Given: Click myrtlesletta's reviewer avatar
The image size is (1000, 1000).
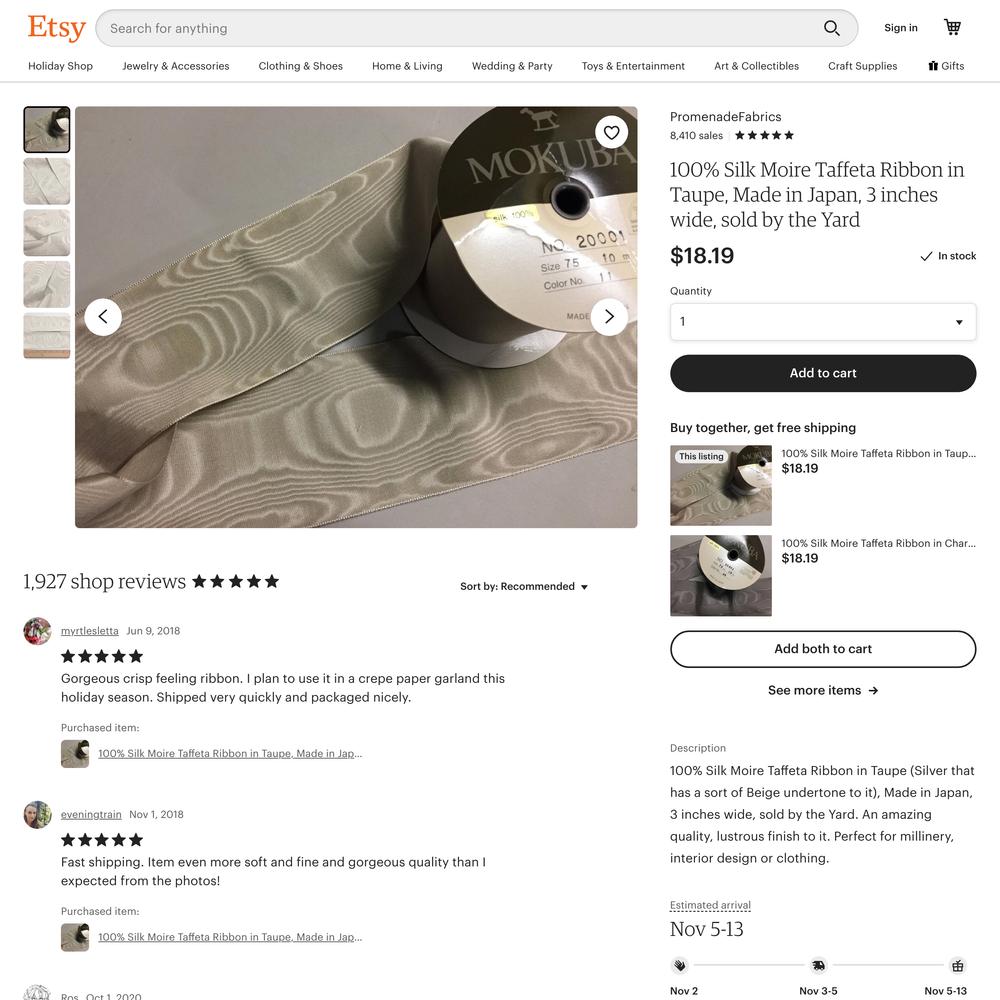Looking at the screenshot, I should point(38,631).
